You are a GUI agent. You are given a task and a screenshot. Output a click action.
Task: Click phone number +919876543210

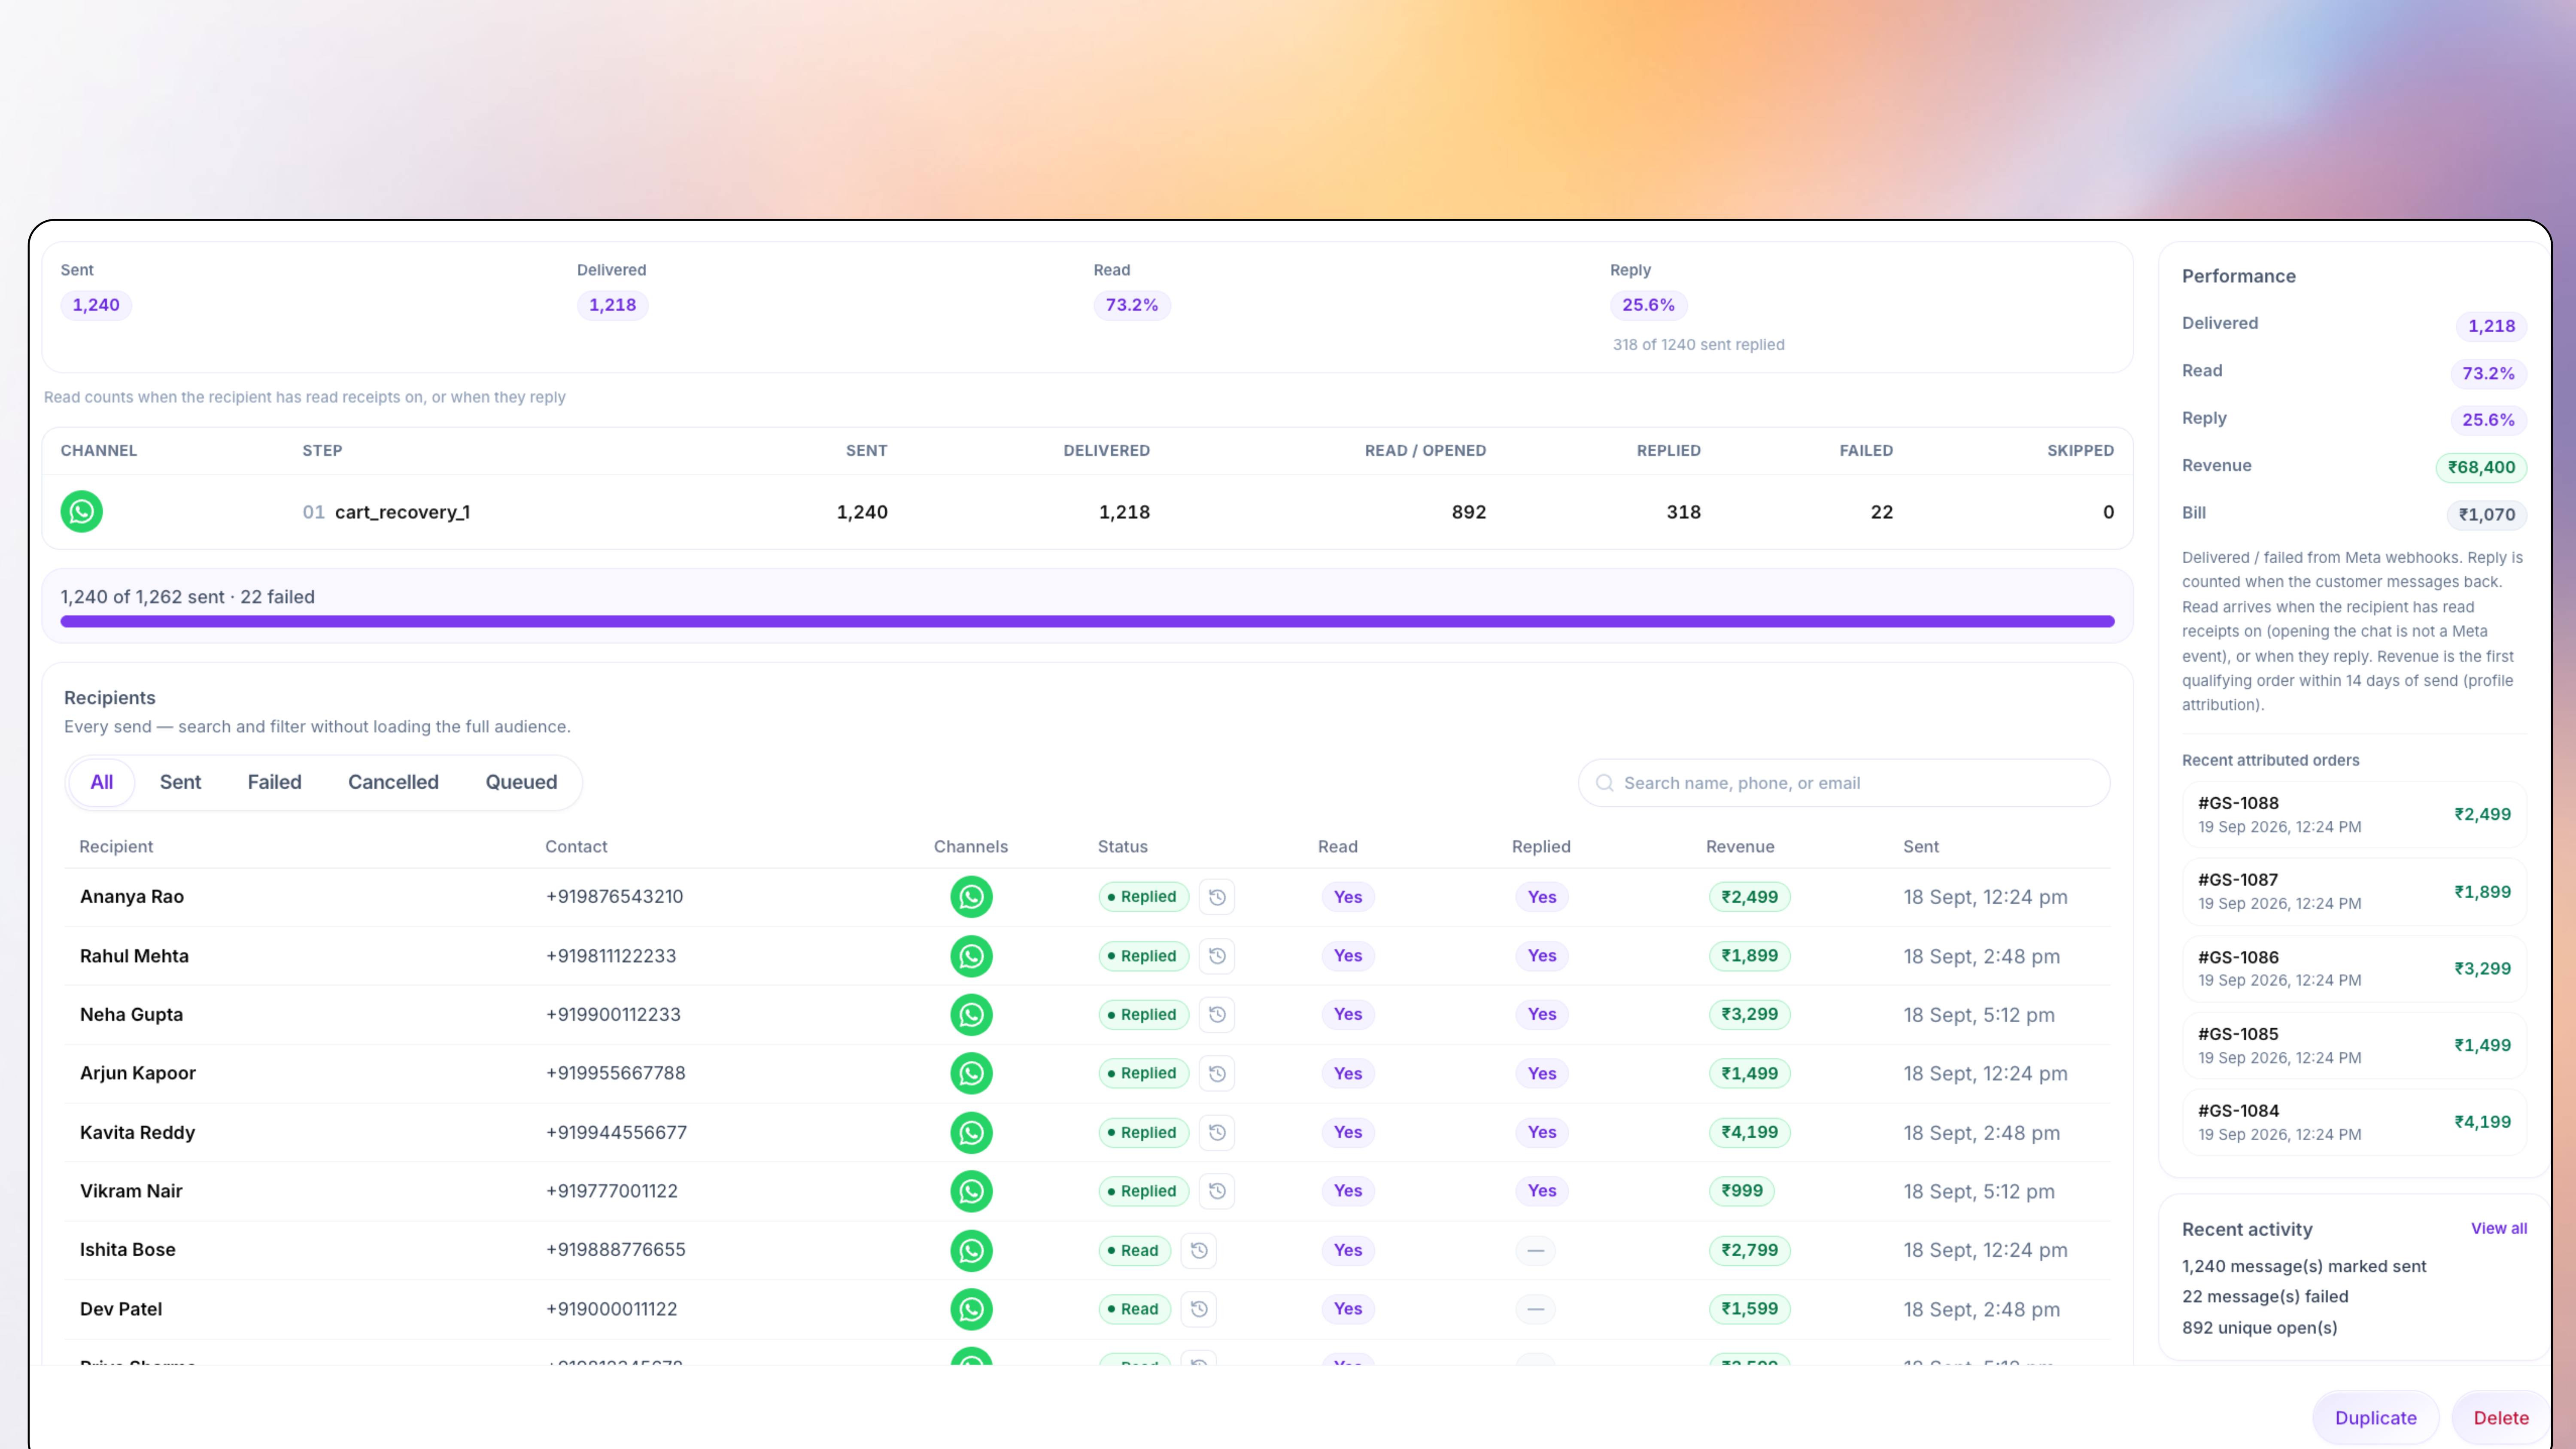[614, 897]
